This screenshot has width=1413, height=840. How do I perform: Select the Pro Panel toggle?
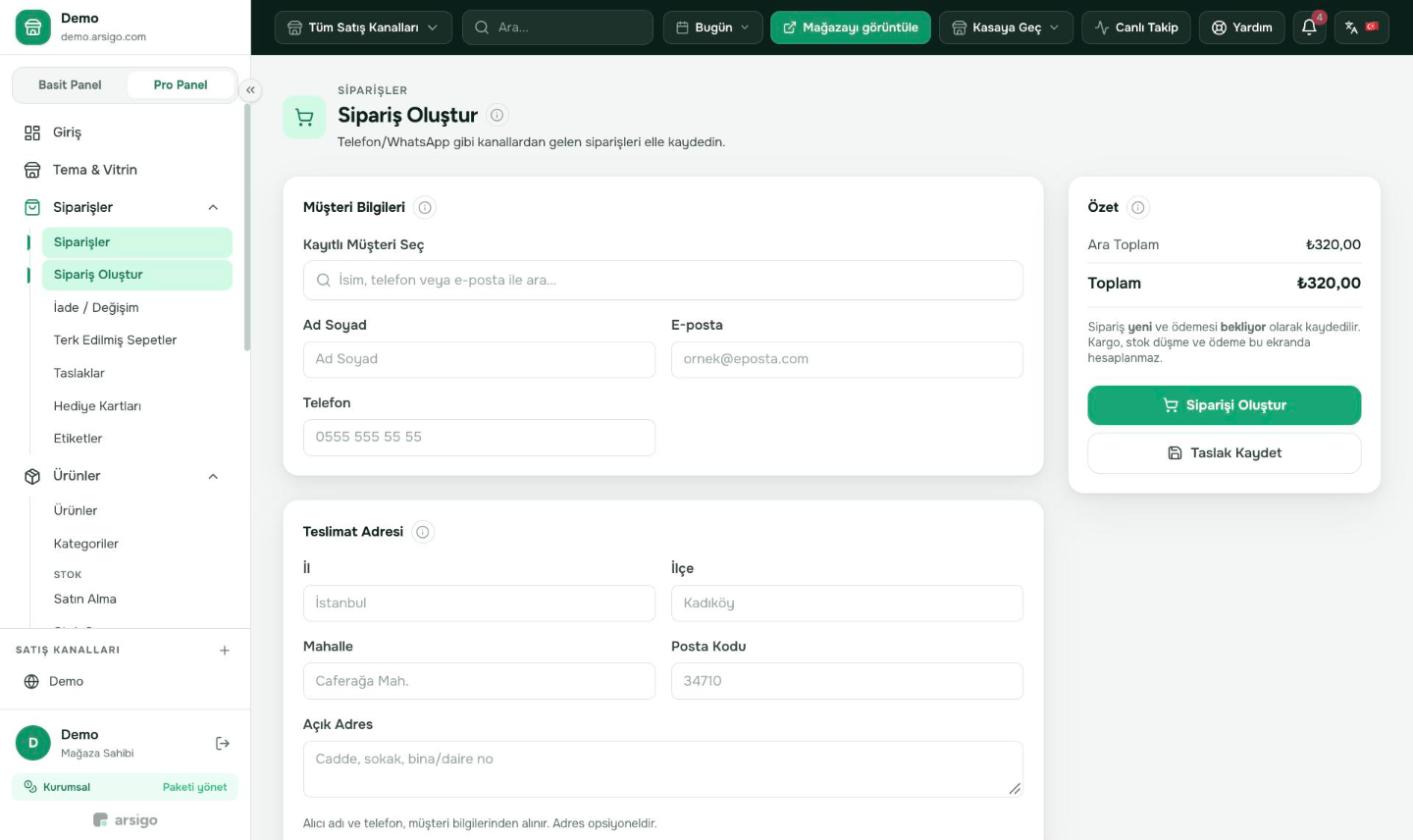[181, 85]
